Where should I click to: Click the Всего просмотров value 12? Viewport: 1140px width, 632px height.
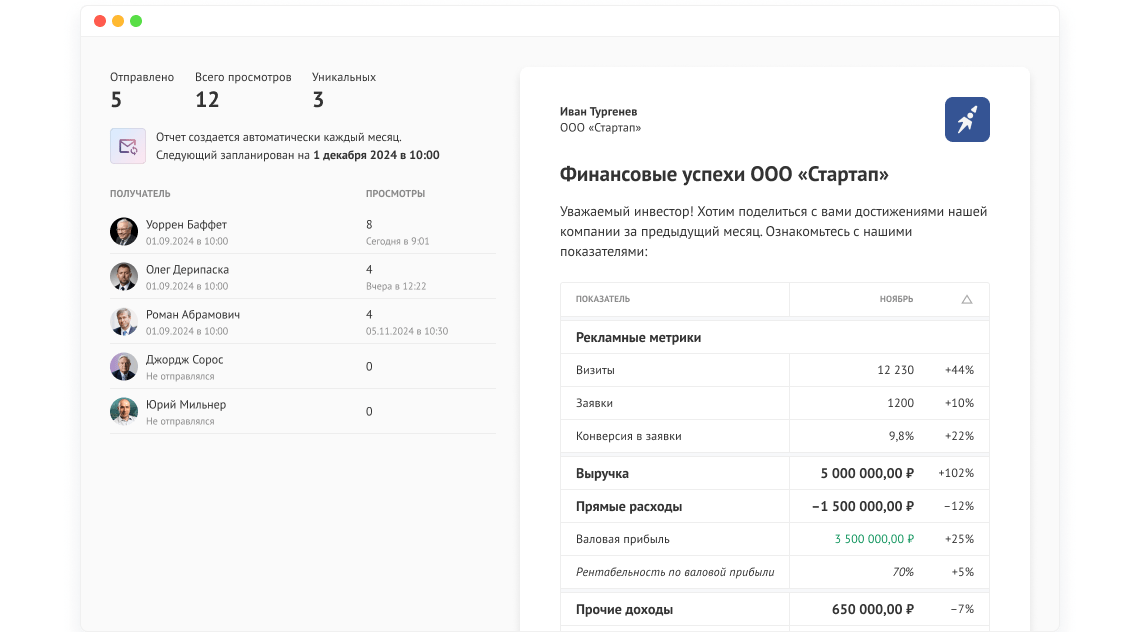[207, 100]
